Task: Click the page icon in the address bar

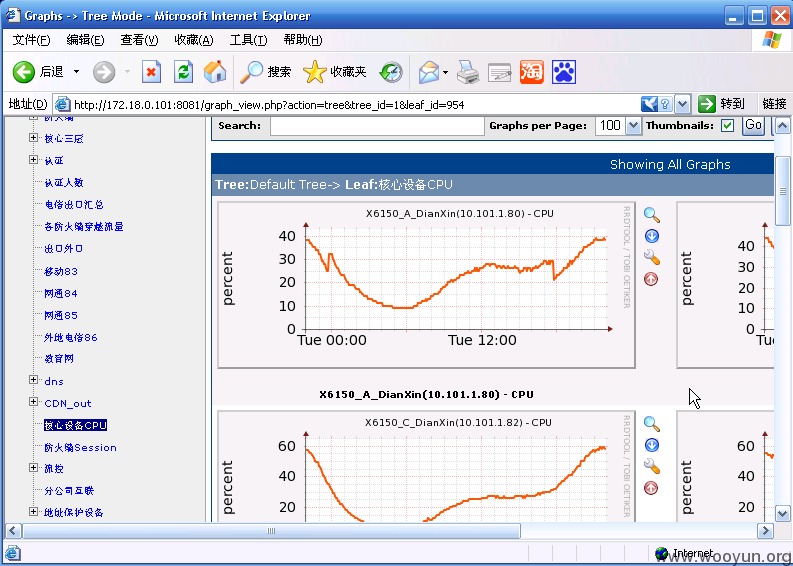Action: coord(62,104)
